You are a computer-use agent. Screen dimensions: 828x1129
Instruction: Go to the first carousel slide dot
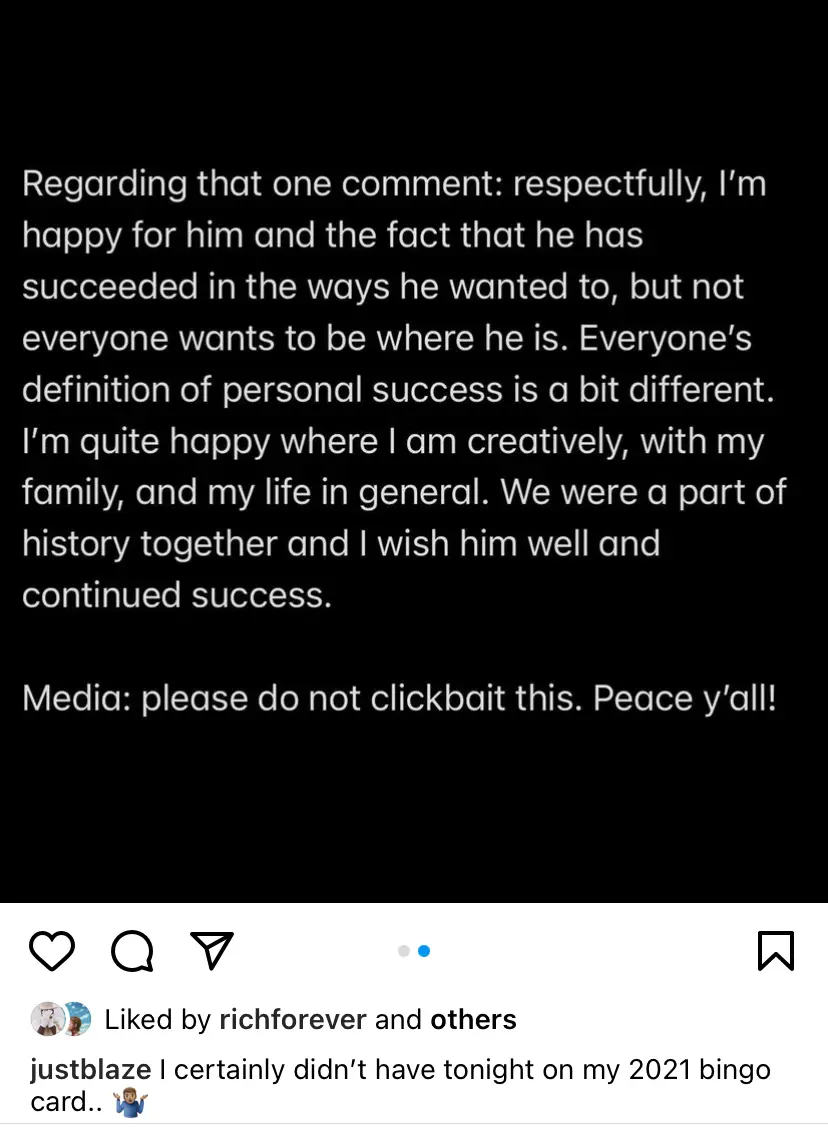point(404,951)
